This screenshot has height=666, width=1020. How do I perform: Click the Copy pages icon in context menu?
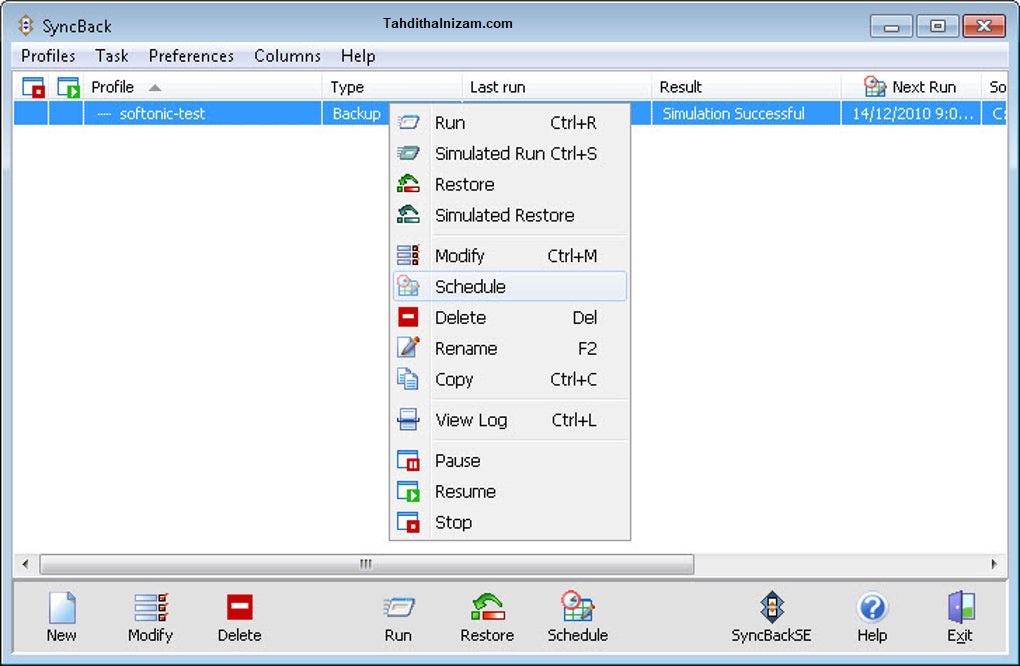click(409, 379)
